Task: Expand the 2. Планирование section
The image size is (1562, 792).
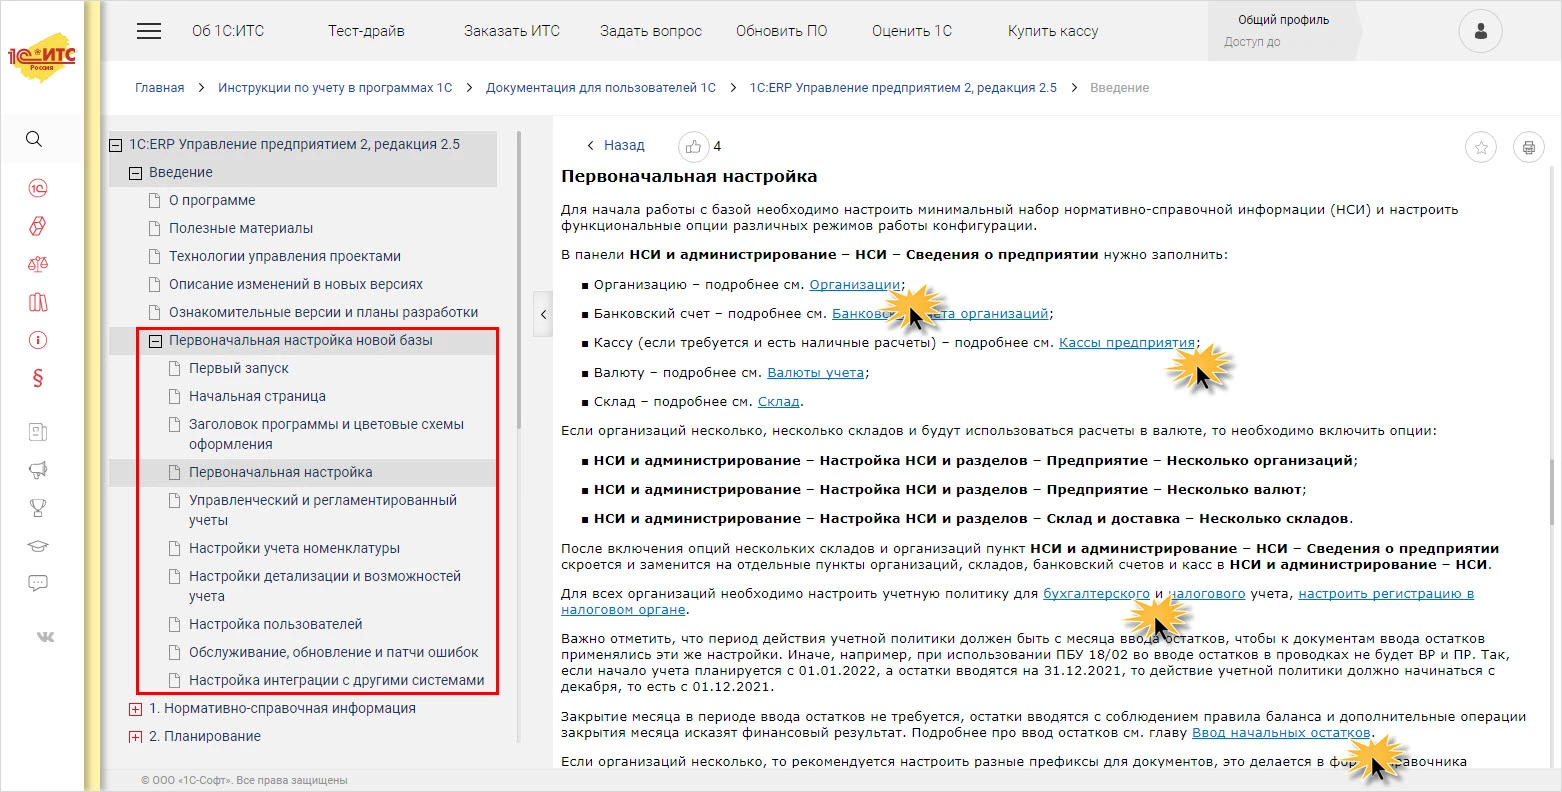Action: tap(136, 737)
